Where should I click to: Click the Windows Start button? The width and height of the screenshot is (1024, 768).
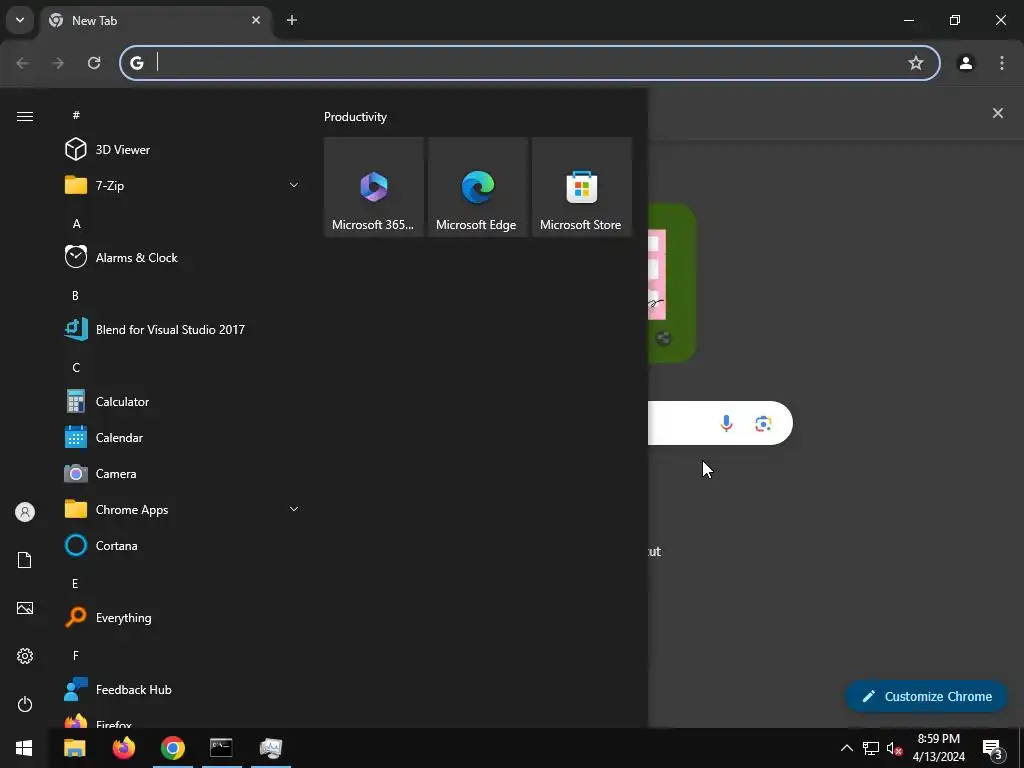24,748
